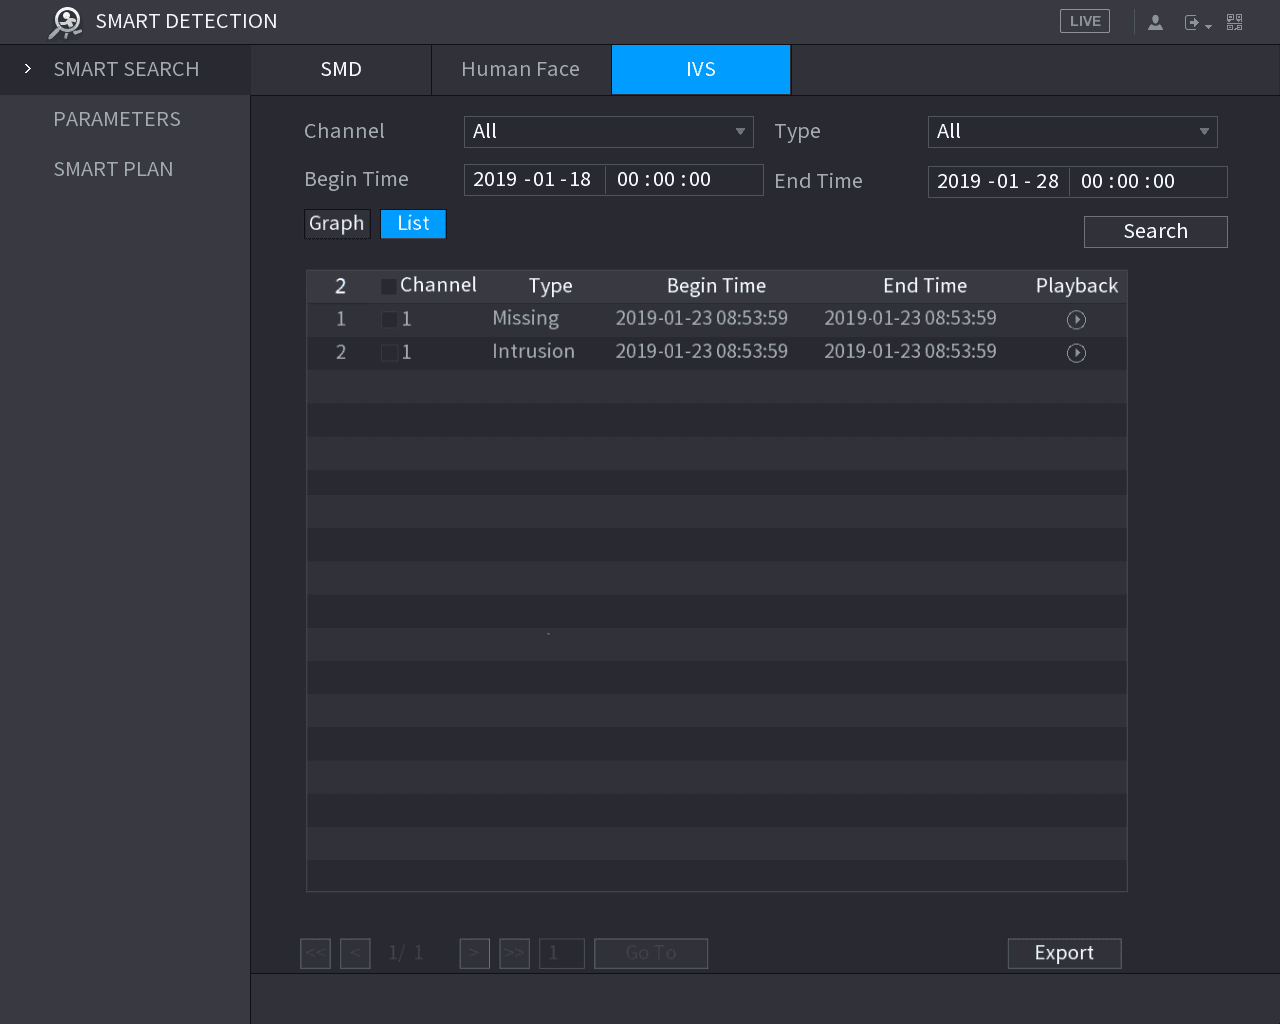Screen dimensions: 1280x1024
Task: Open the logout menu icon
Action: click(x=1197, y=22)
